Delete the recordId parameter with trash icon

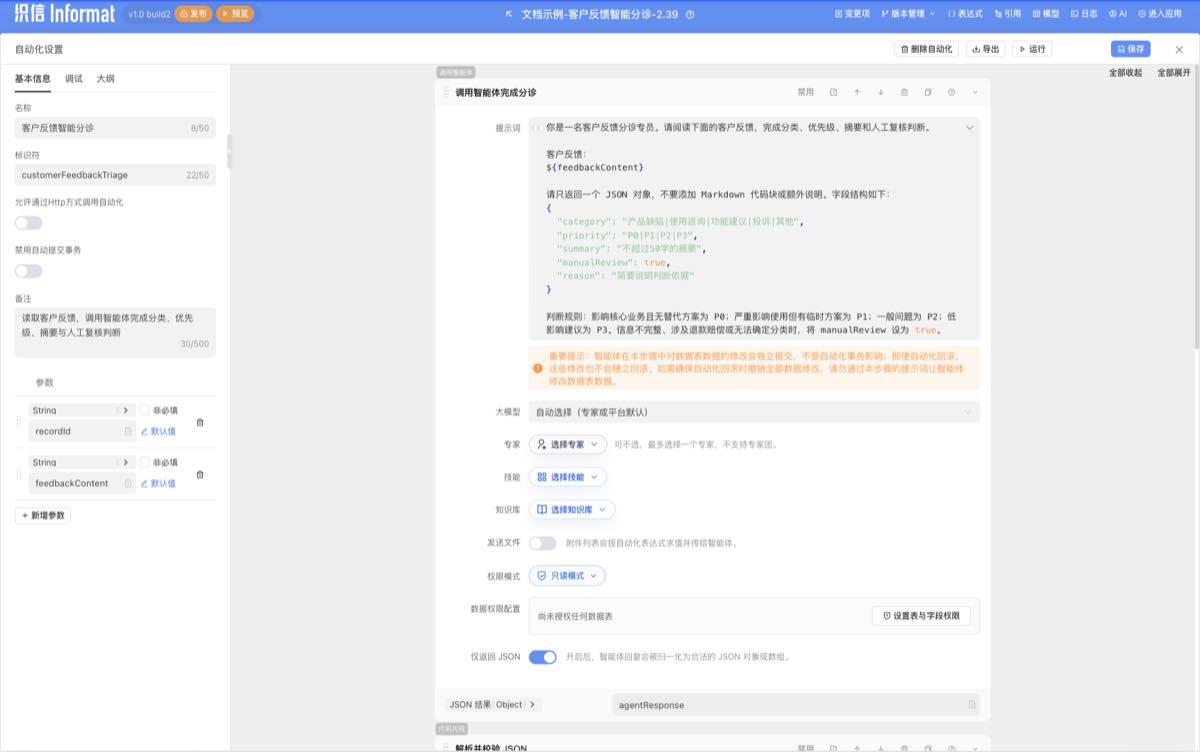(200, 422)
